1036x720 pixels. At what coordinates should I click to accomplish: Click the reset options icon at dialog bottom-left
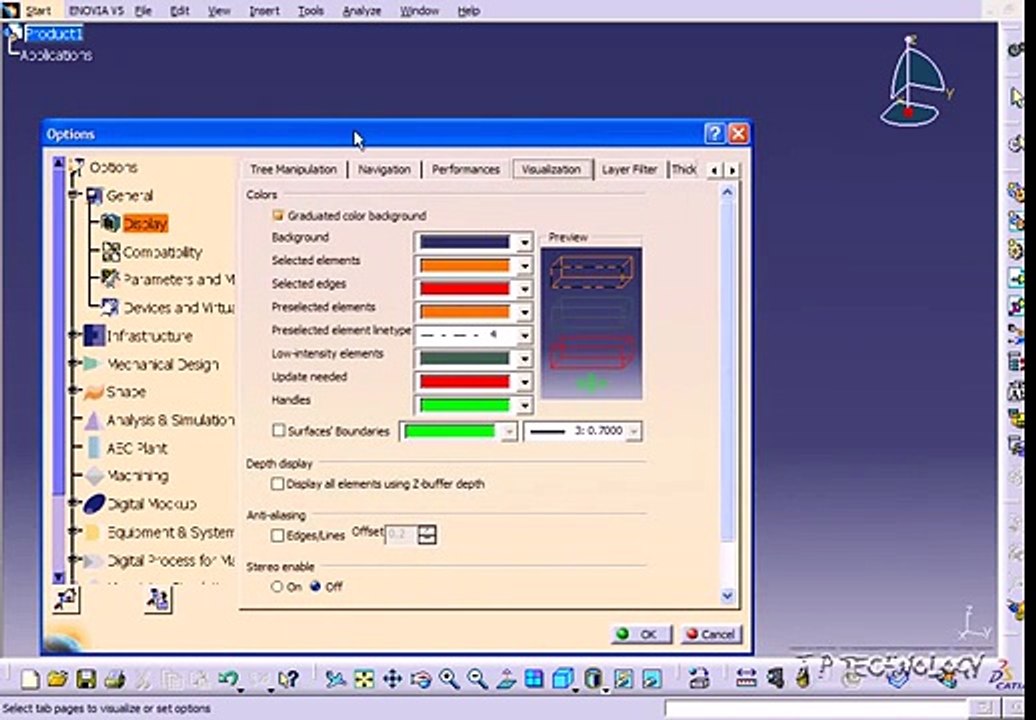pos(66,599)
